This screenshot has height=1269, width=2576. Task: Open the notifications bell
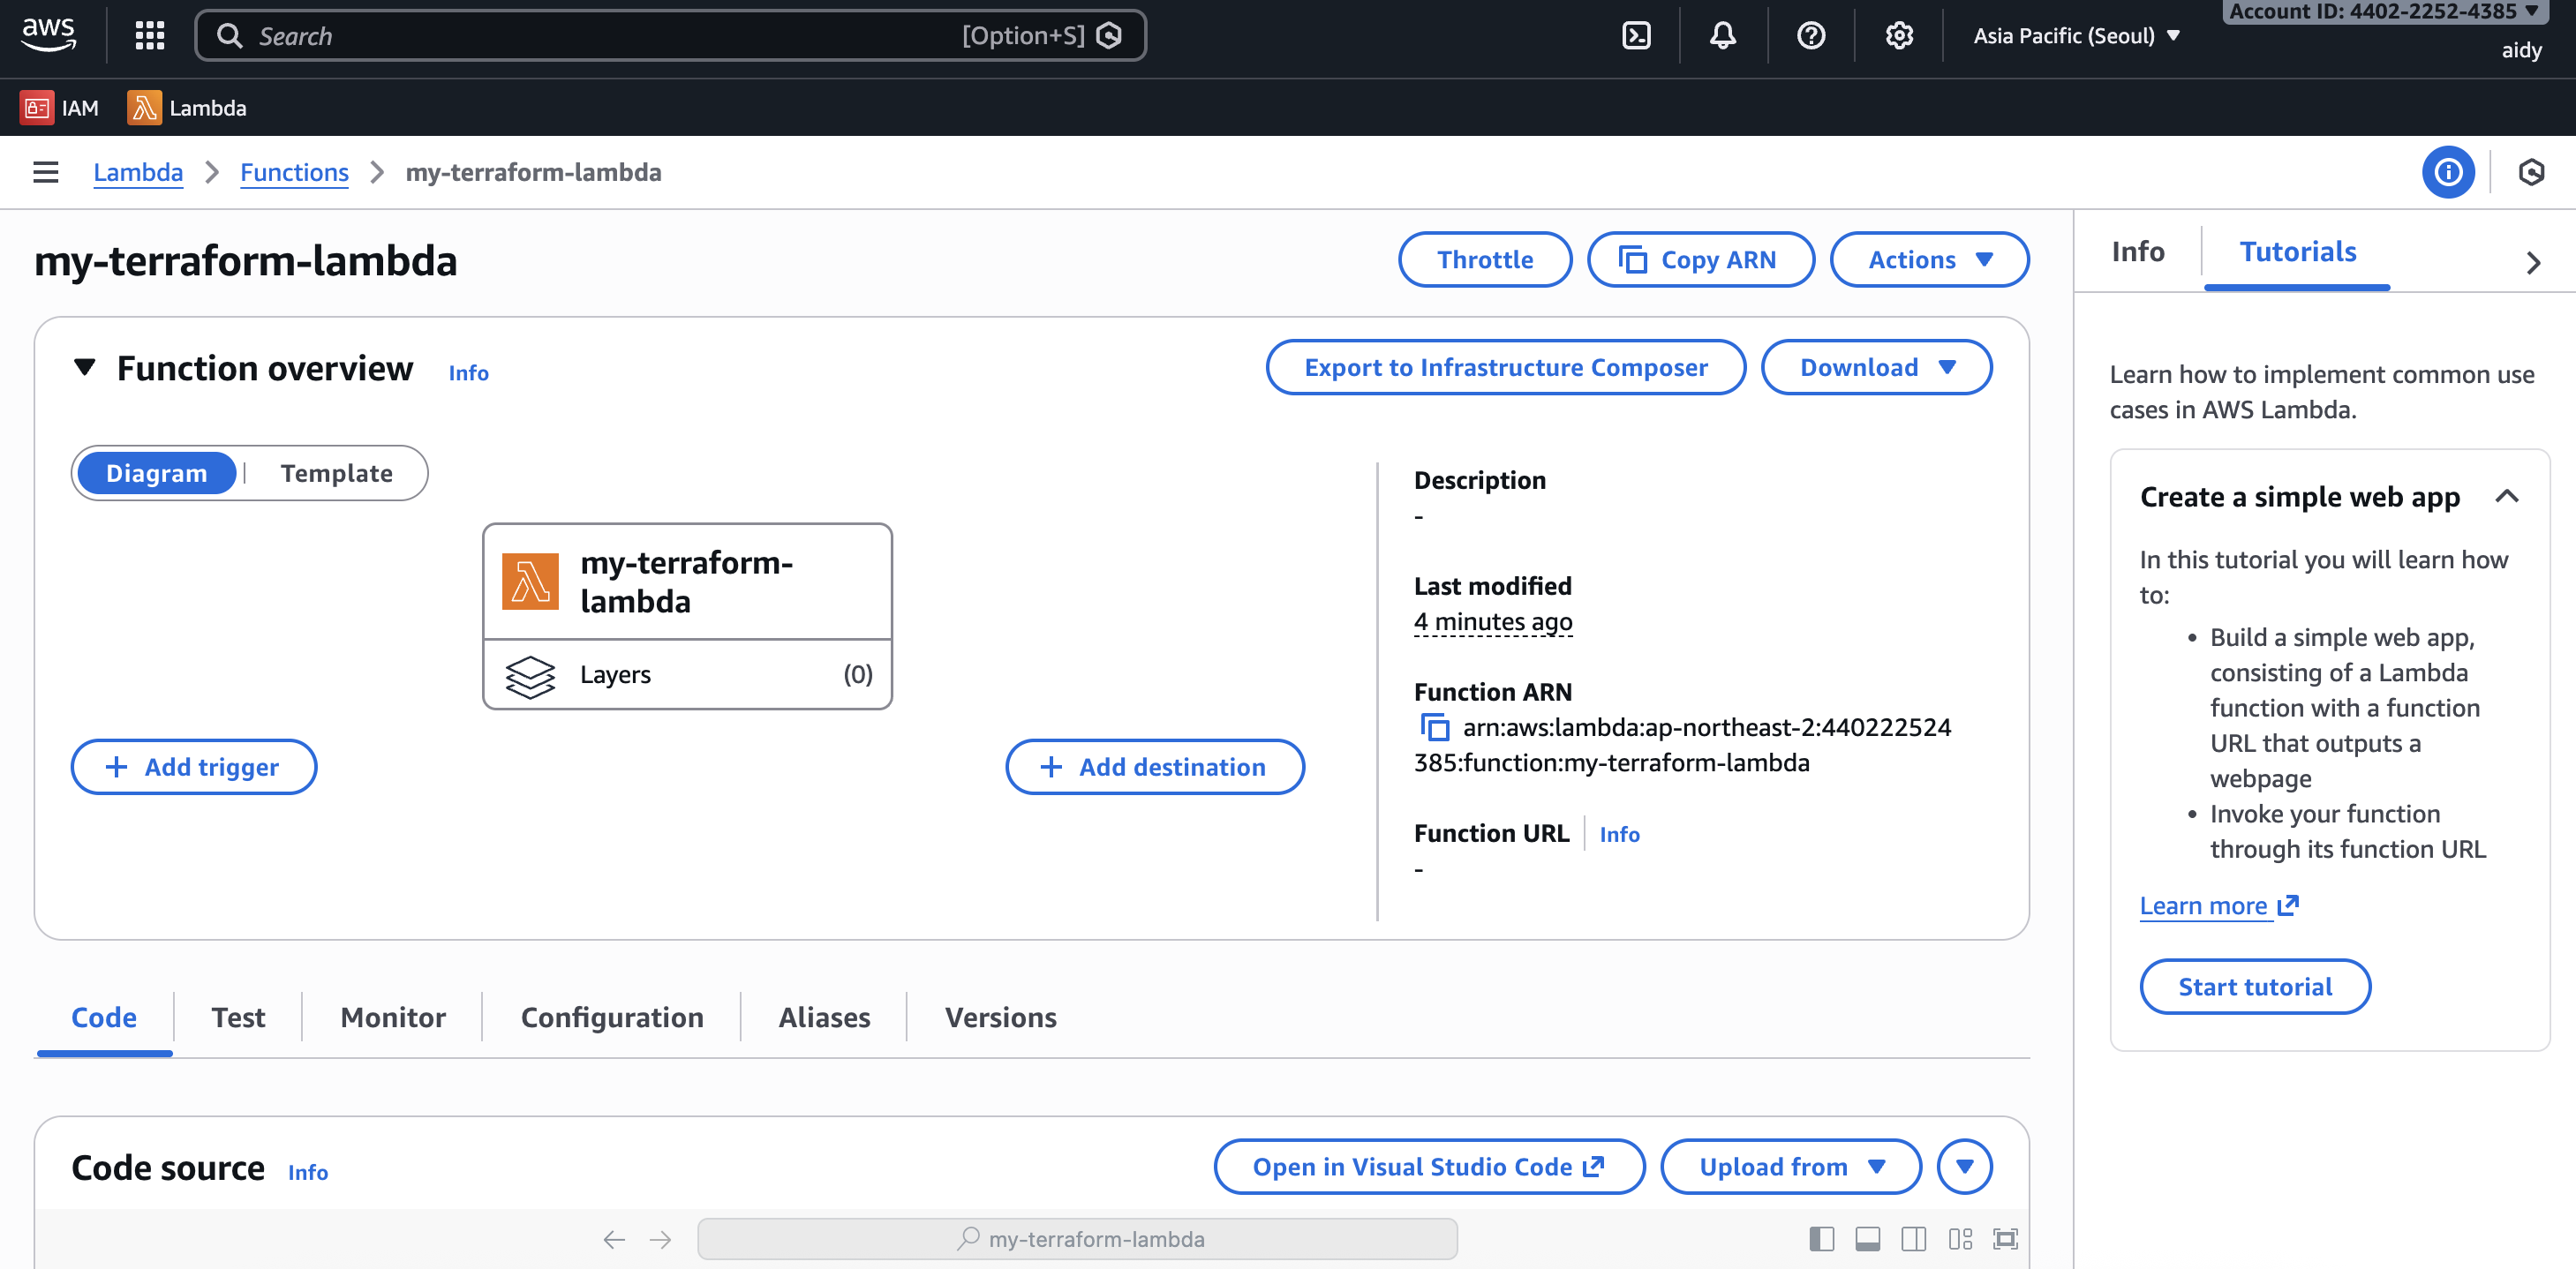click(1722, 36)
